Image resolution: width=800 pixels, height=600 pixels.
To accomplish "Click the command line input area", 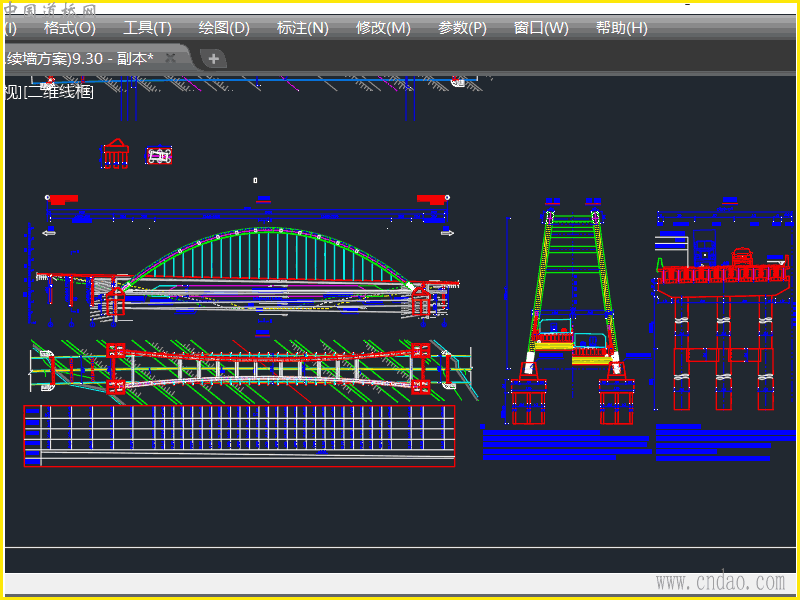I will [x=400, y=561].
